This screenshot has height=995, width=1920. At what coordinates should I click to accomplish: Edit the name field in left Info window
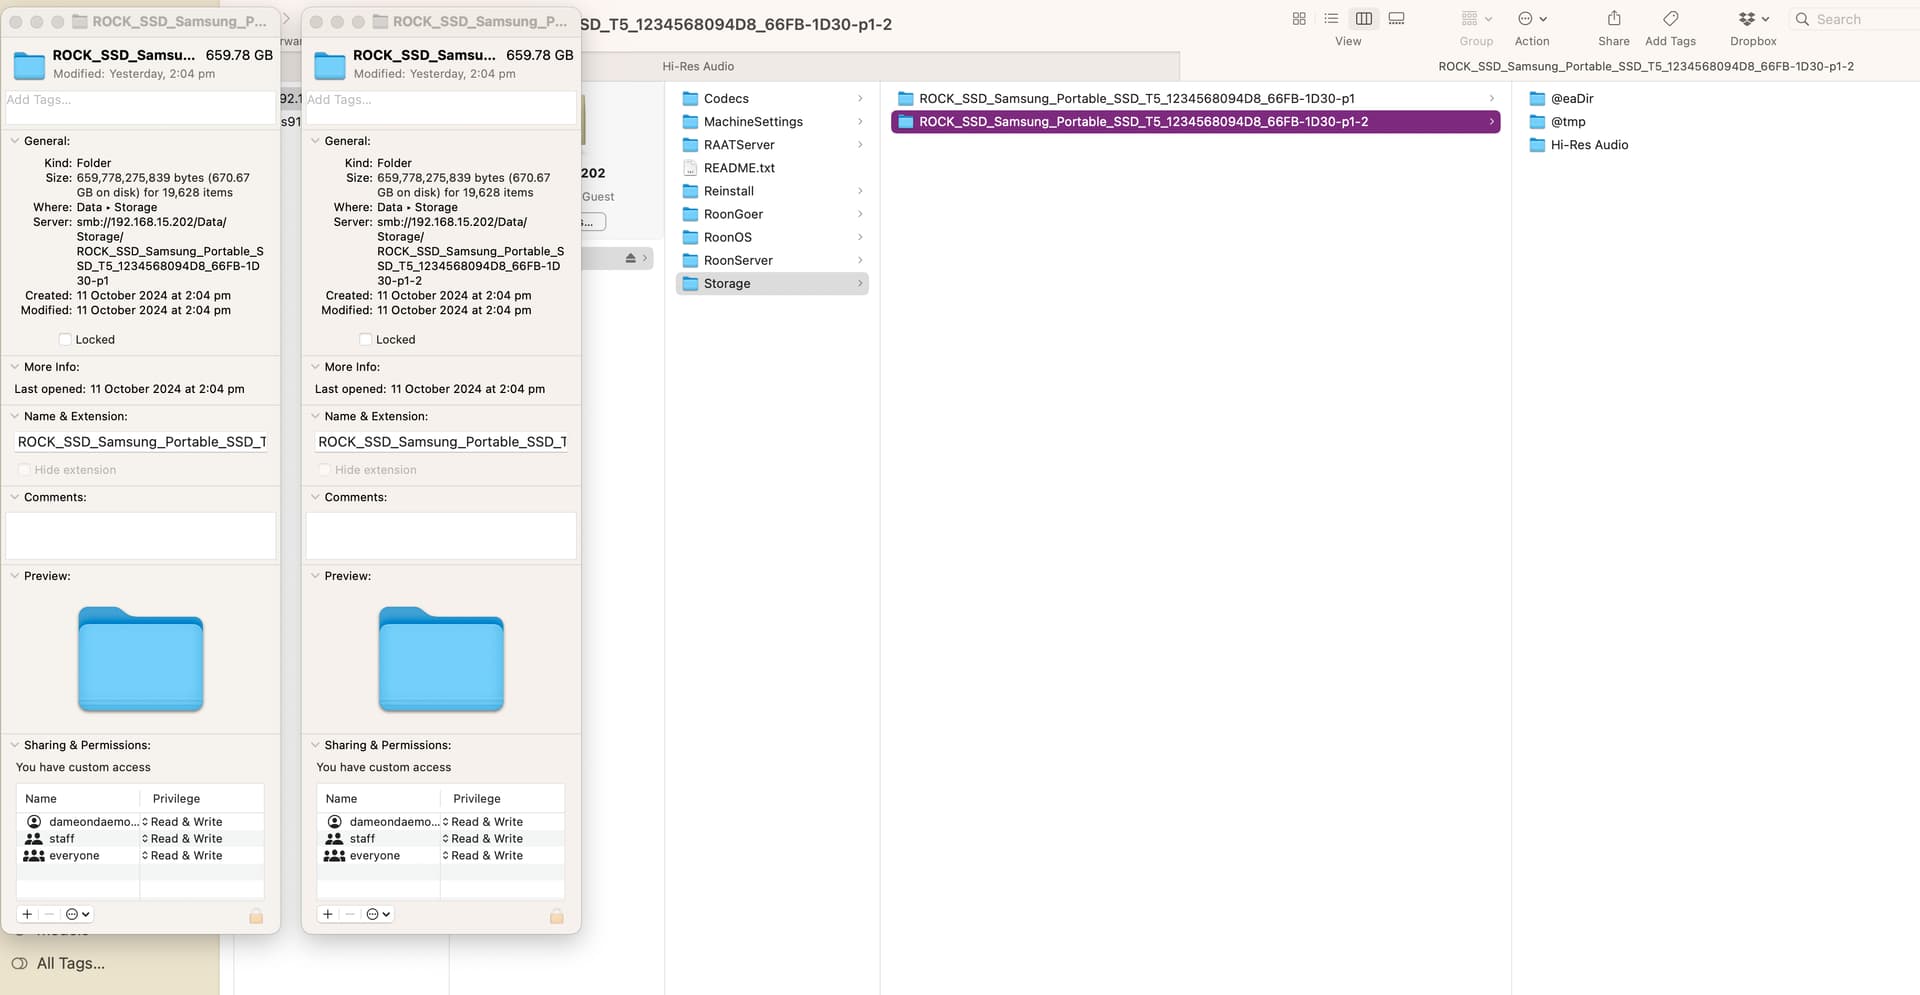(141, 441)
